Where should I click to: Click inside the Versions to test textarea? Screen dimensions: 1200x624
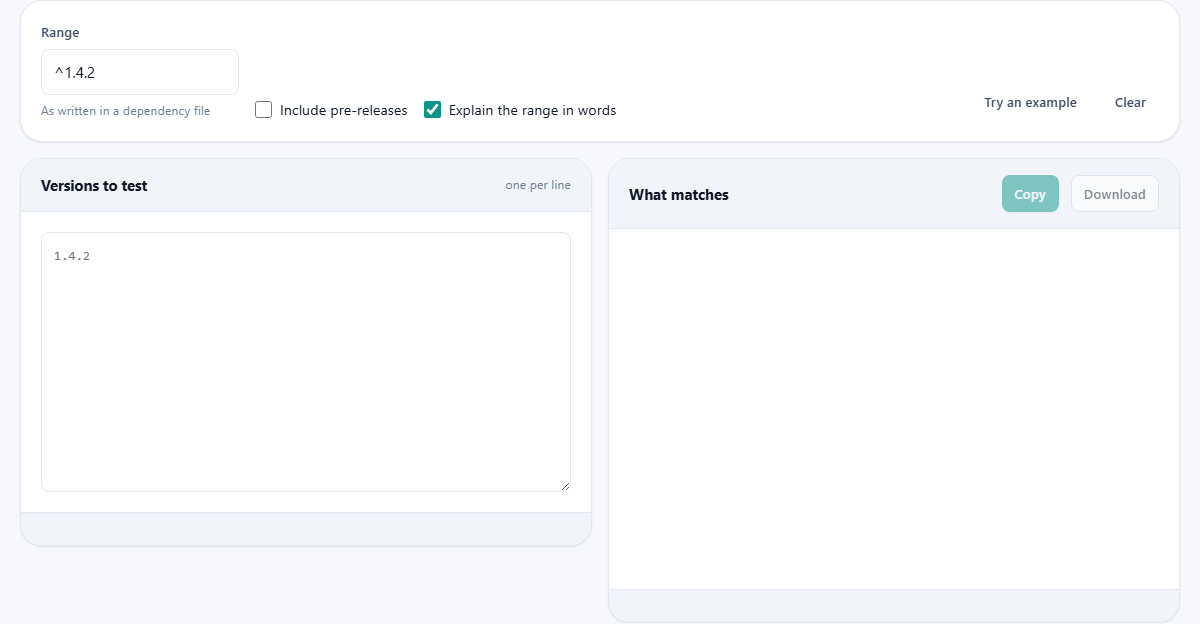pyautogui.click(x=306, y=362)
